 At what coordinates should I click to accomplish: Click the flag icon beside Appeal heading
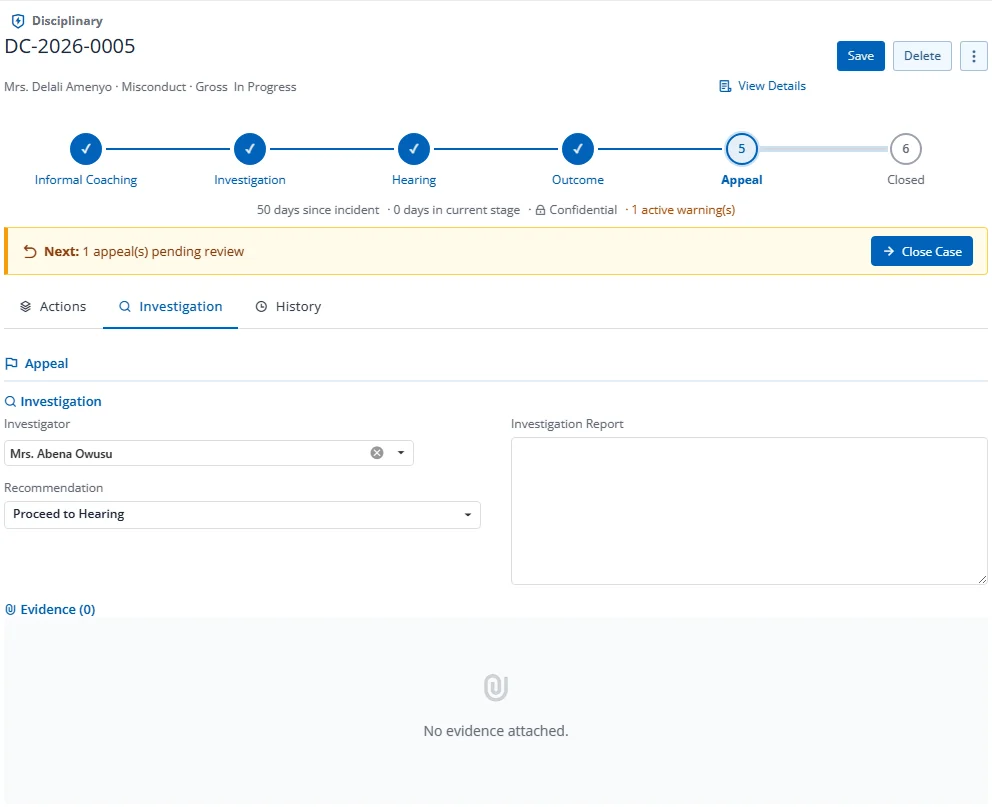(11, 364)
